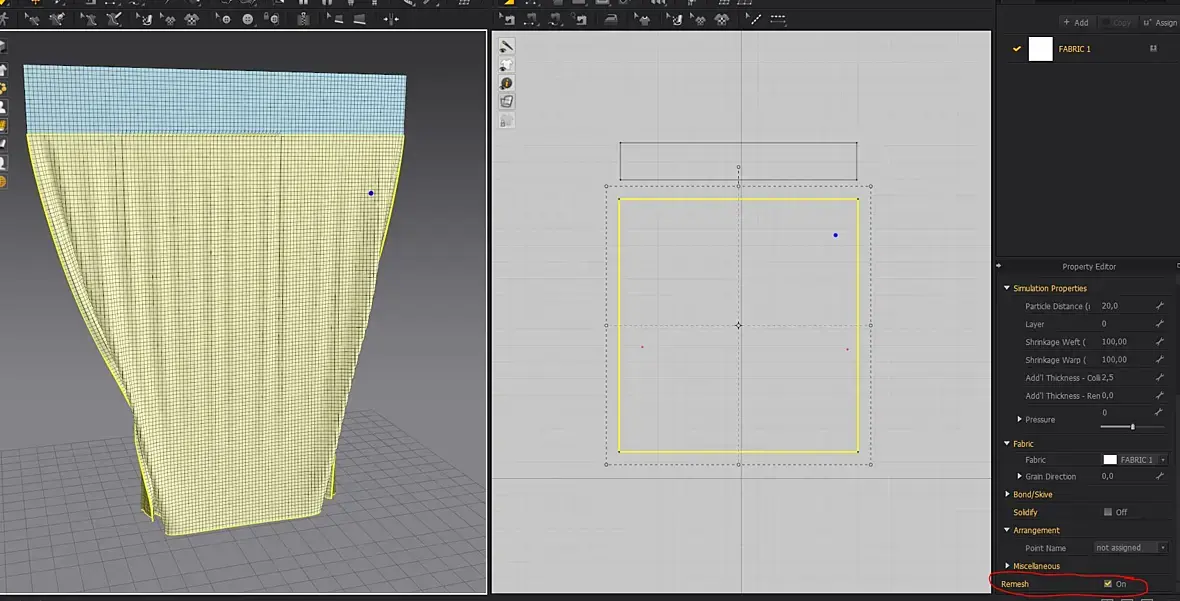The width and height of the screenshot is (1180, 601).
Task: Click the steam iron tool in the 2D toolbar
Action: 609,19
